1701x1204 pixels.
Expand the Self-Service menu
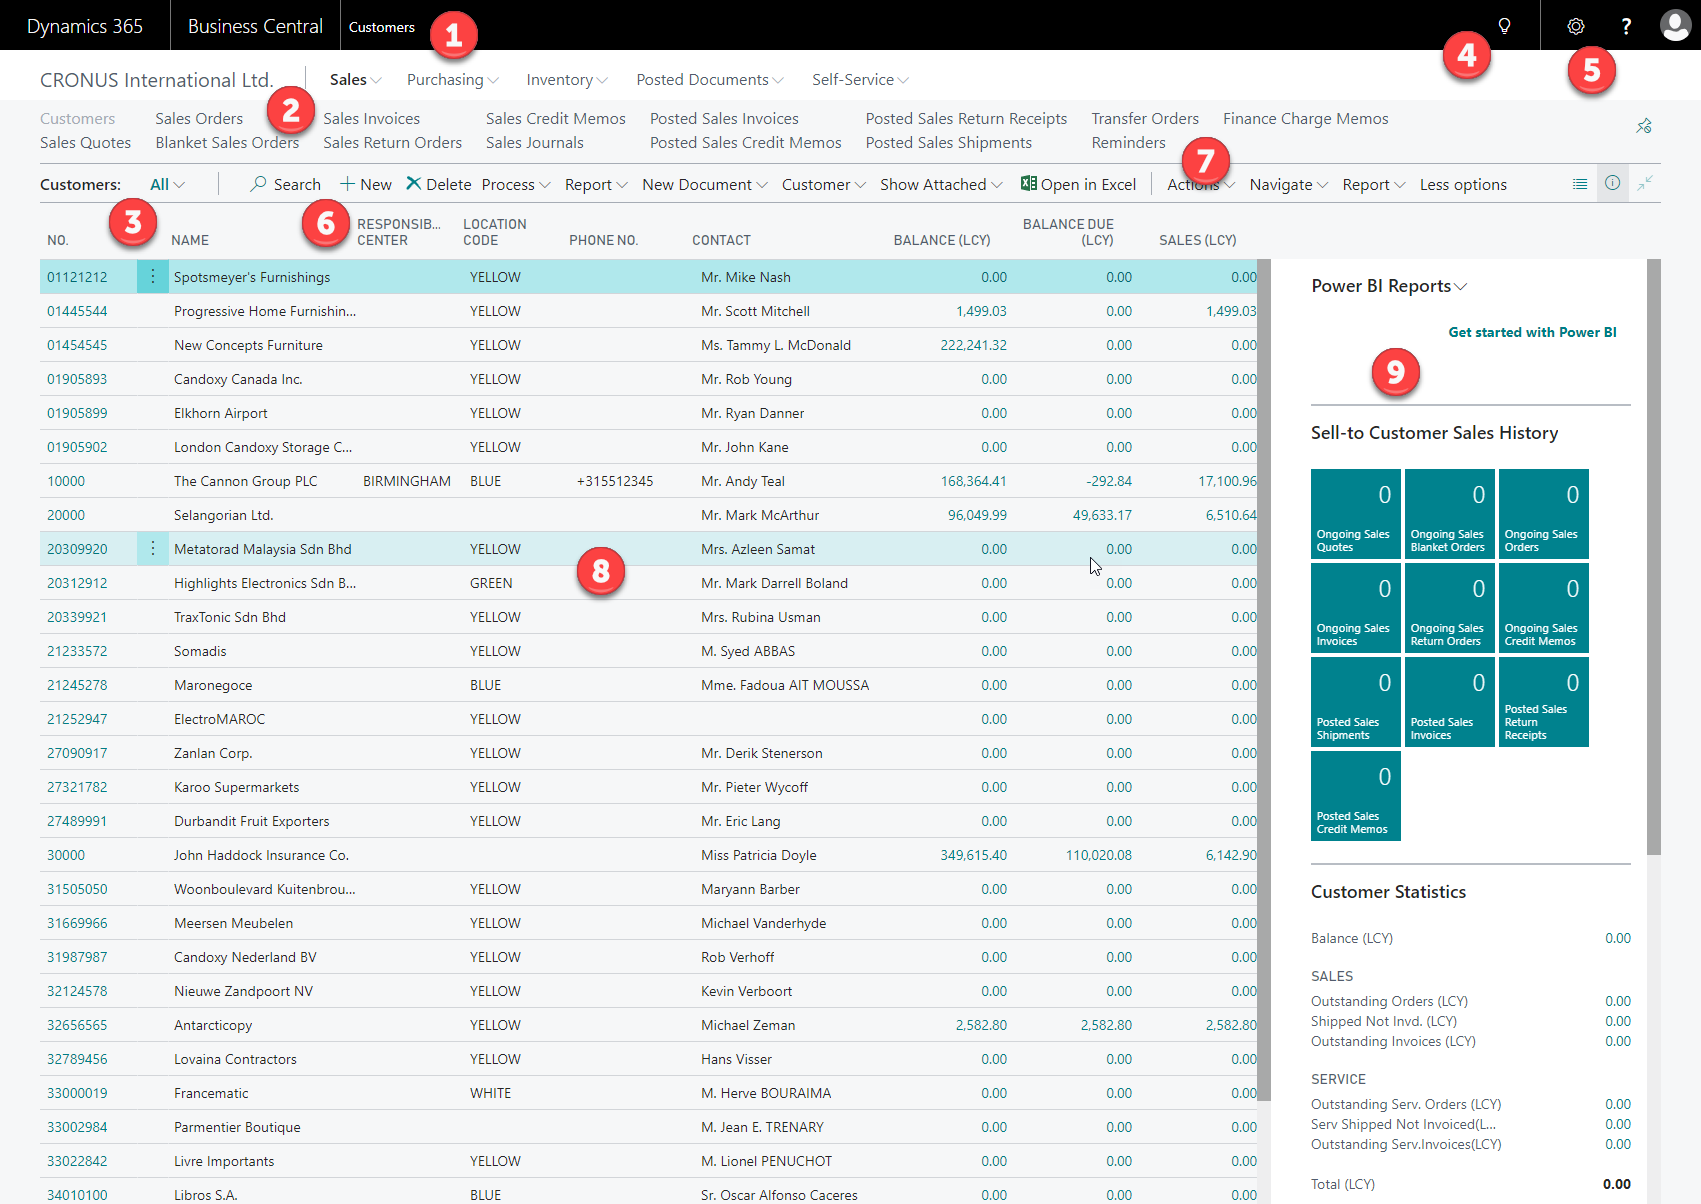(x=860, y=80)
